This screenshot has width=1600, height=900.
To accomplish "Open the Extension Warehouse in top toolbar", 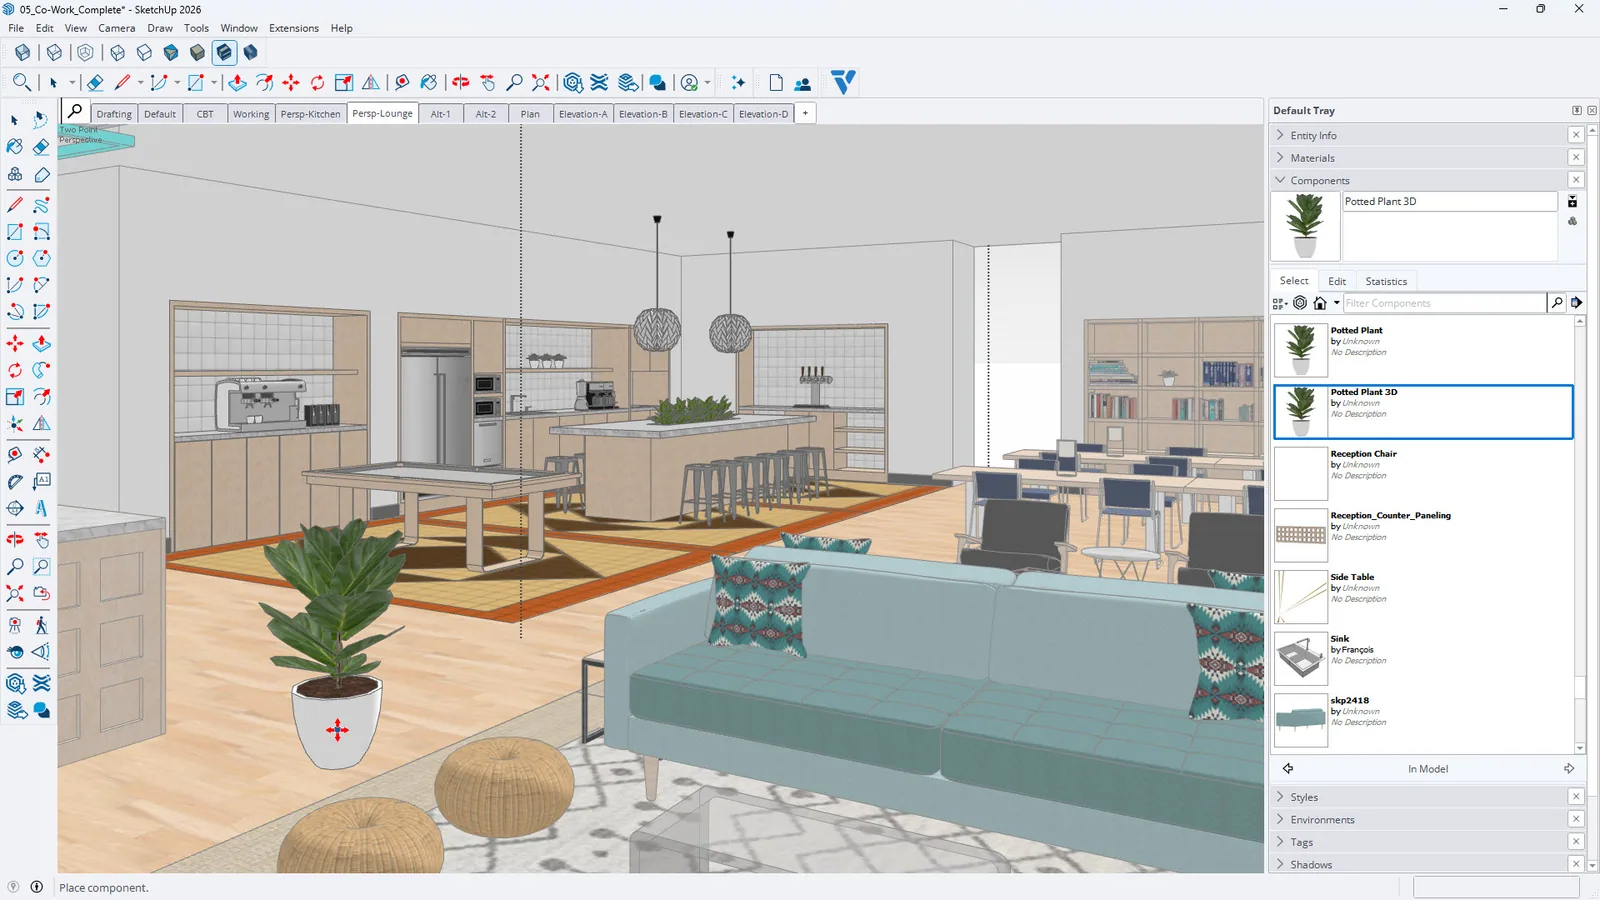I will tap(600, 83).
